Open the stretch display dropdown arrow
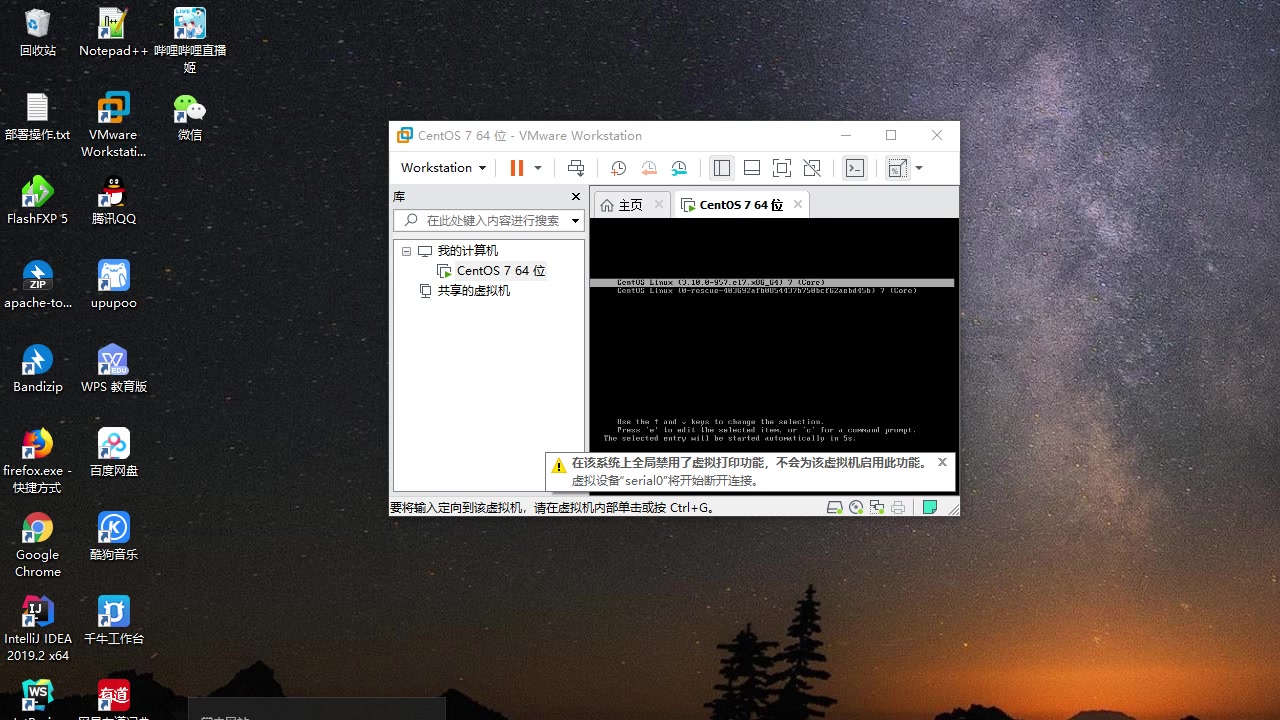 tap(919, 168)
